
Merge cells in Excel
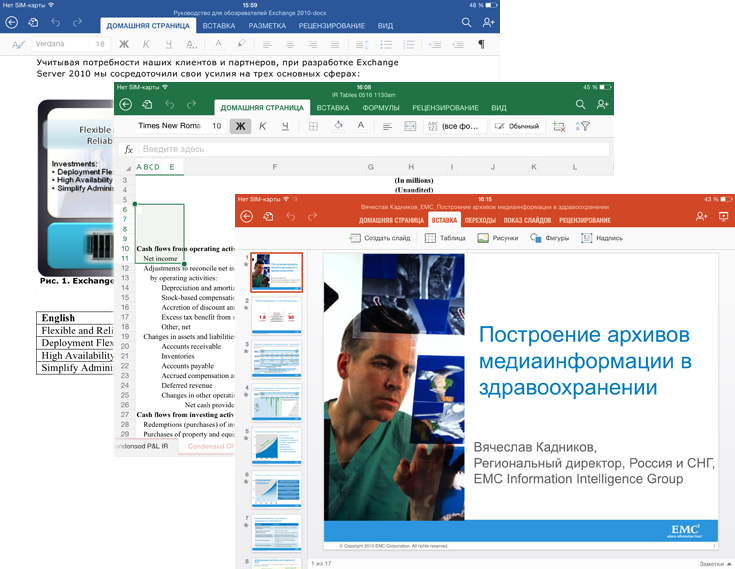[x=410, y=126]
